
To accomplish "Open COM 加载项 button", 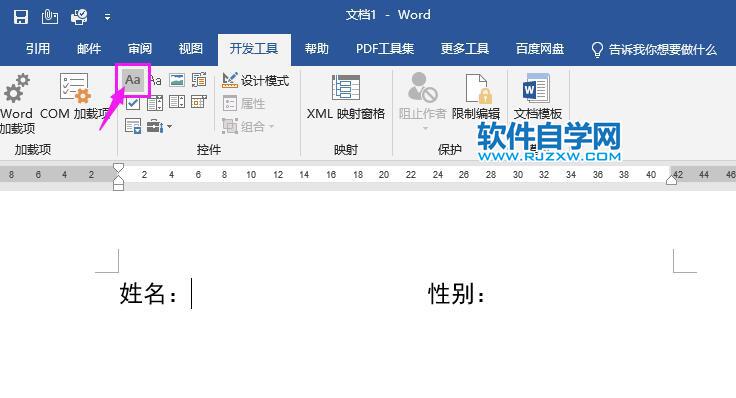I will pos(75,97).
